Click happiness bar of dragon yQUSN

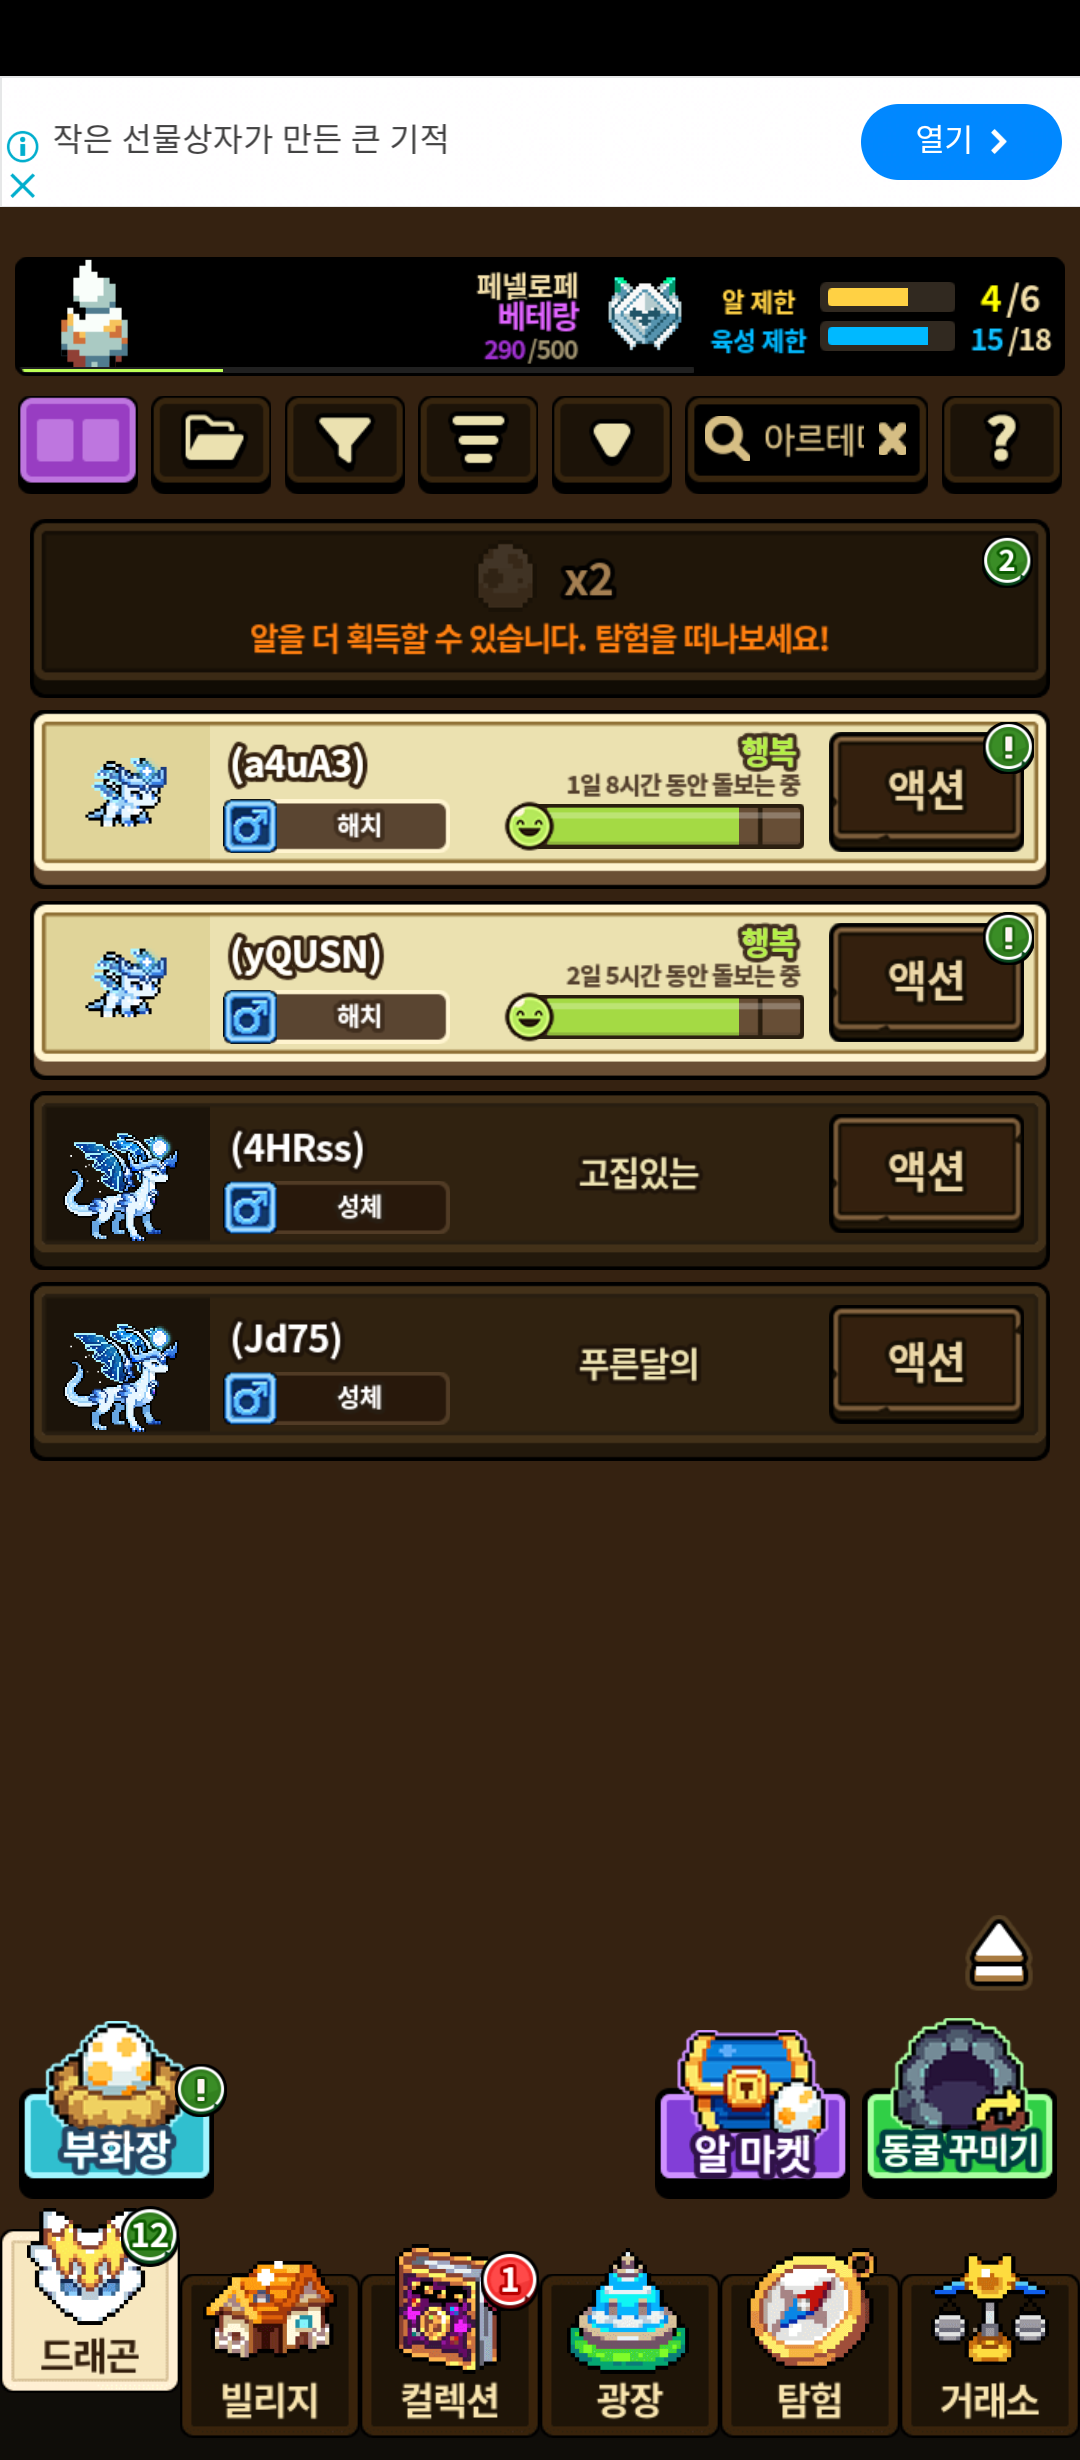point(655,1018)
